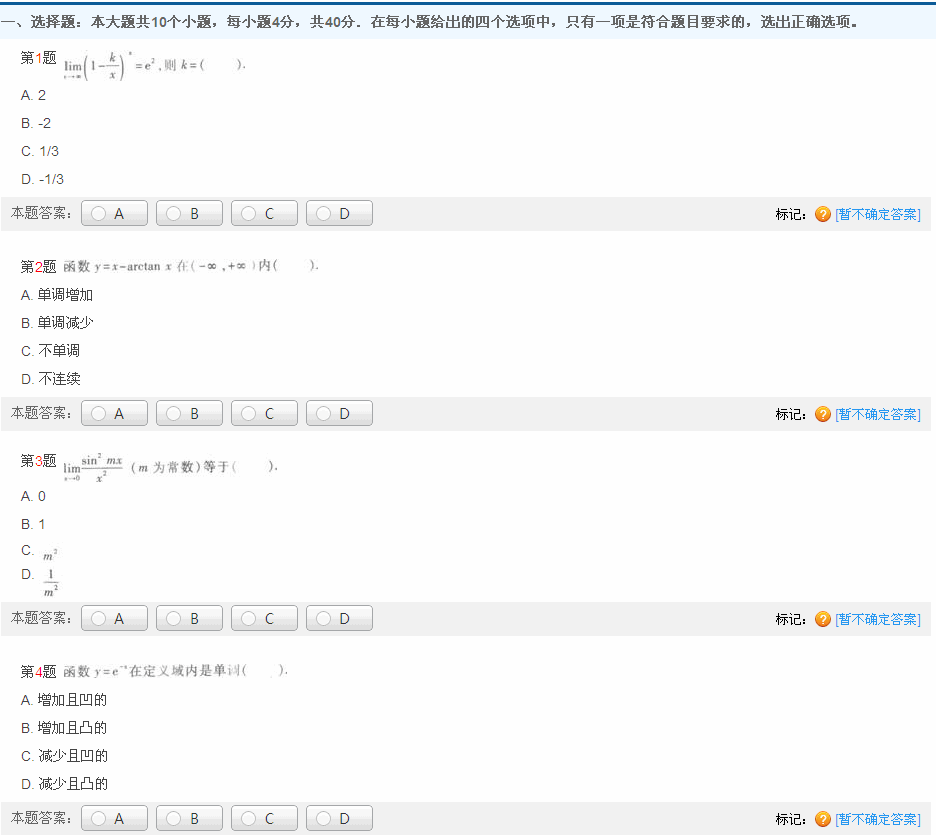Choose answer C for question 2

(264, 414)
